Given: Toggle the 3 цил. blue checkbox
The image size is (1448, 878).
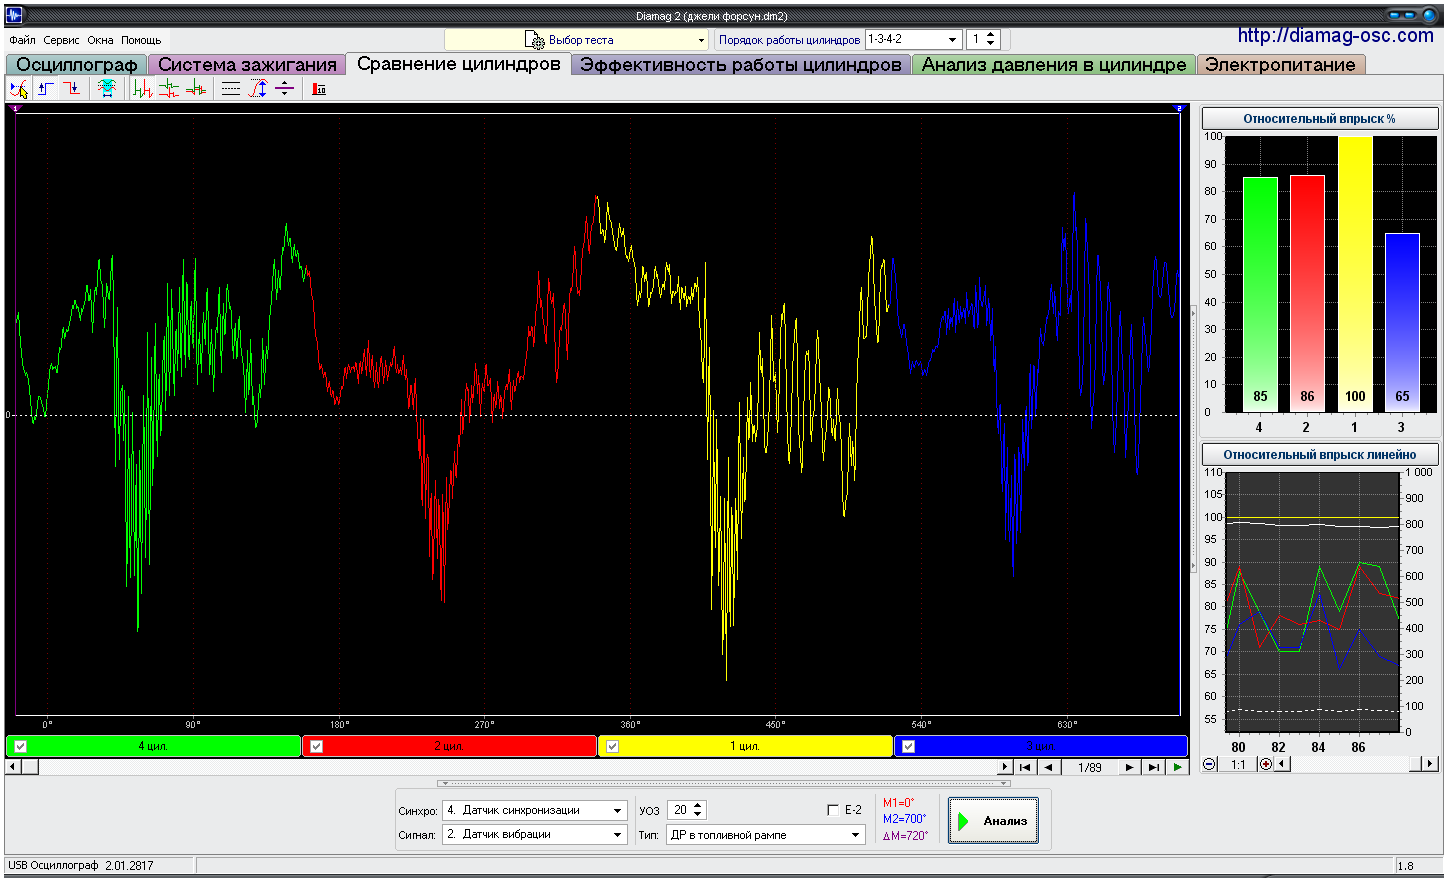Looking at the screenshot, I should (x=908, y=746).
